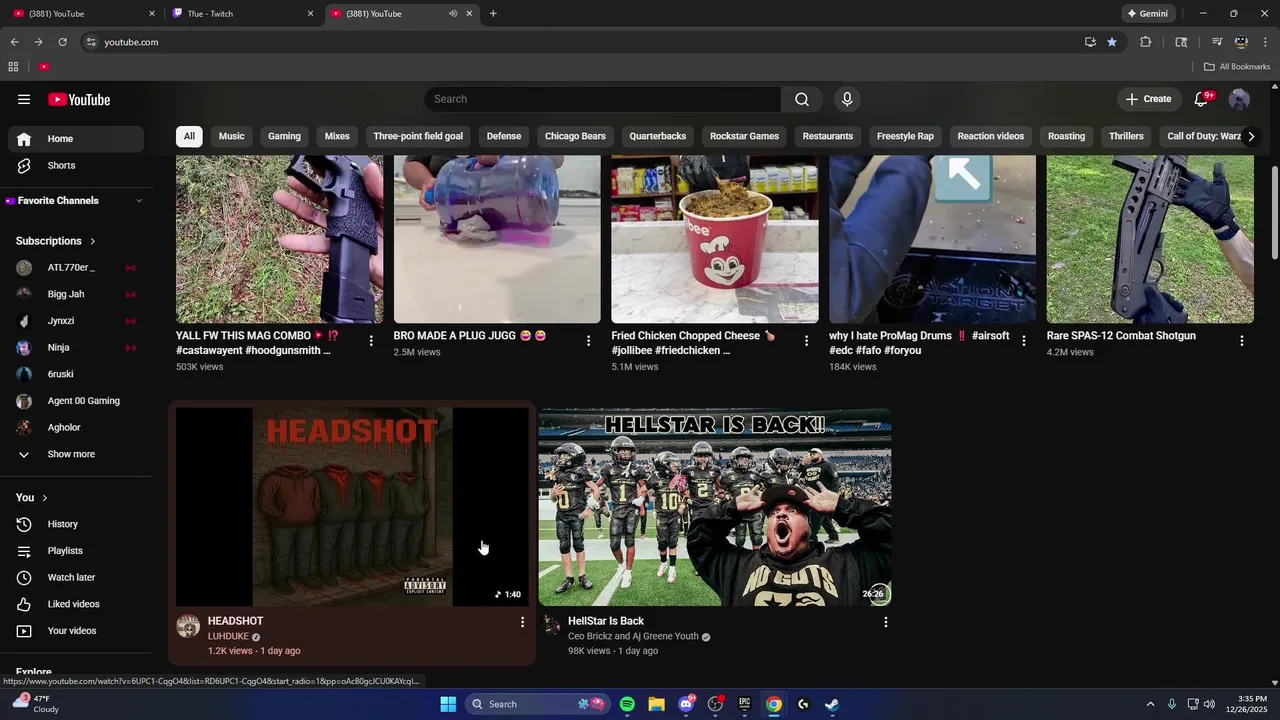
Task: Open the Bigg Jah subscription channel
Action: [x=76, y=294]
